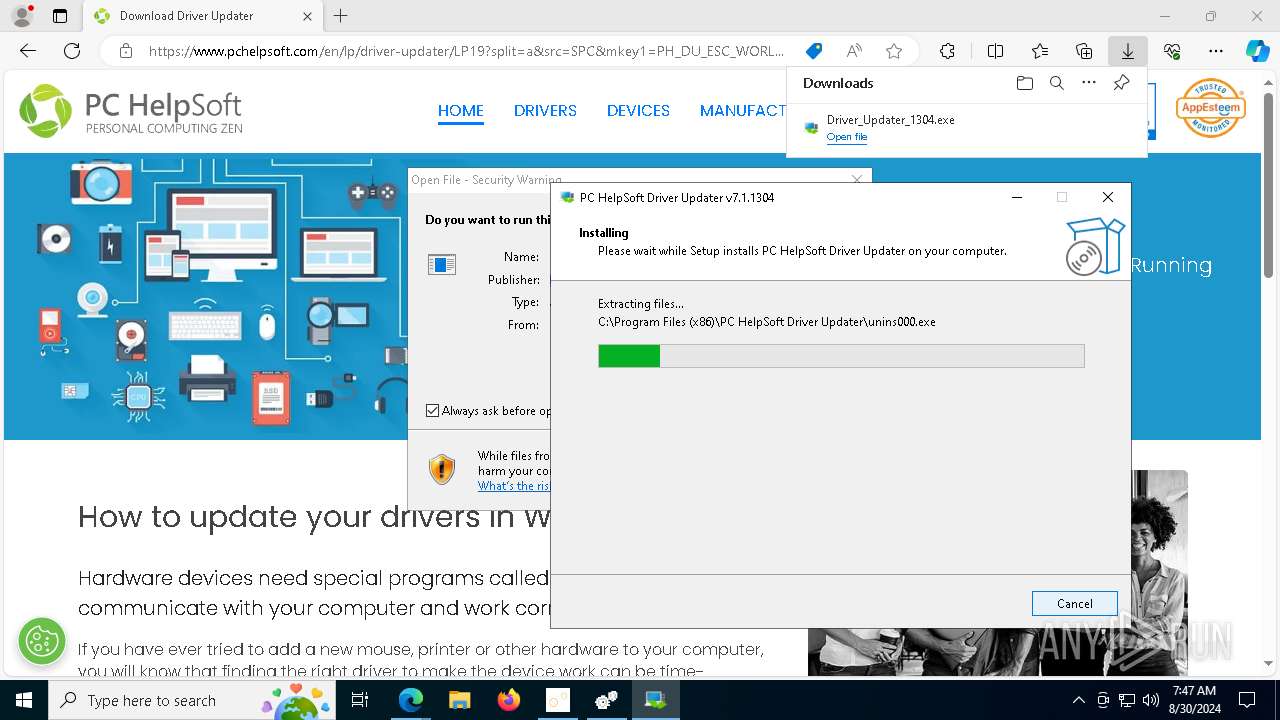The width and height of the screenshot is (1280, 720).
Task: Open the Windows Start menu
Action: coord(24,700)
